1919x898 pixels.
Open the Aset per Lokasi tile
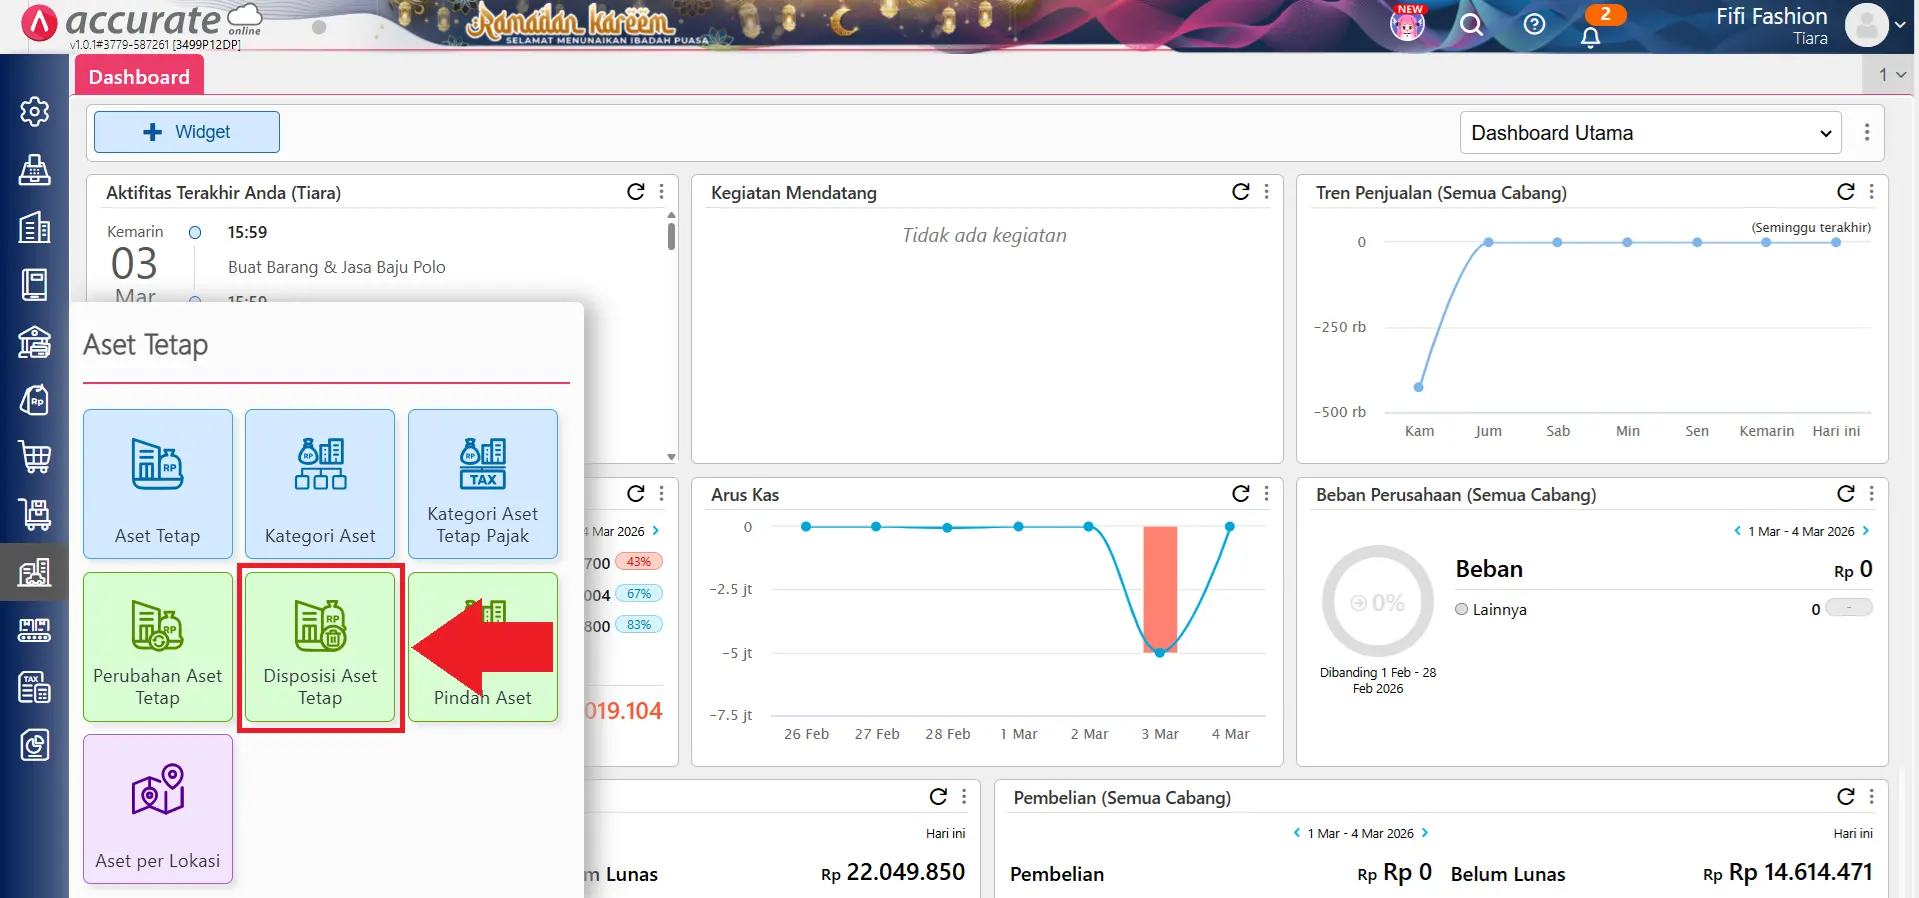click(158, 809)
